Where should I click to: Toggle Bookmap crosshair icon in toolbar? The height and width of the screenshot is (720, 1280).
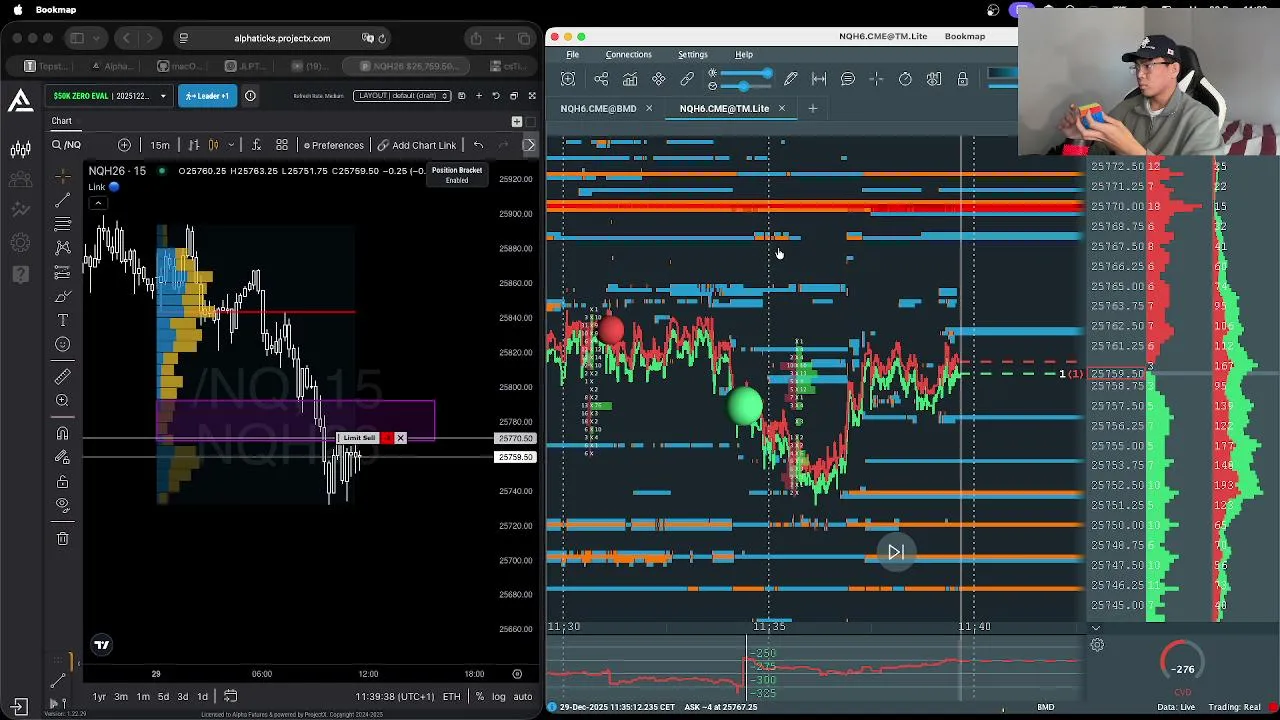876,79
